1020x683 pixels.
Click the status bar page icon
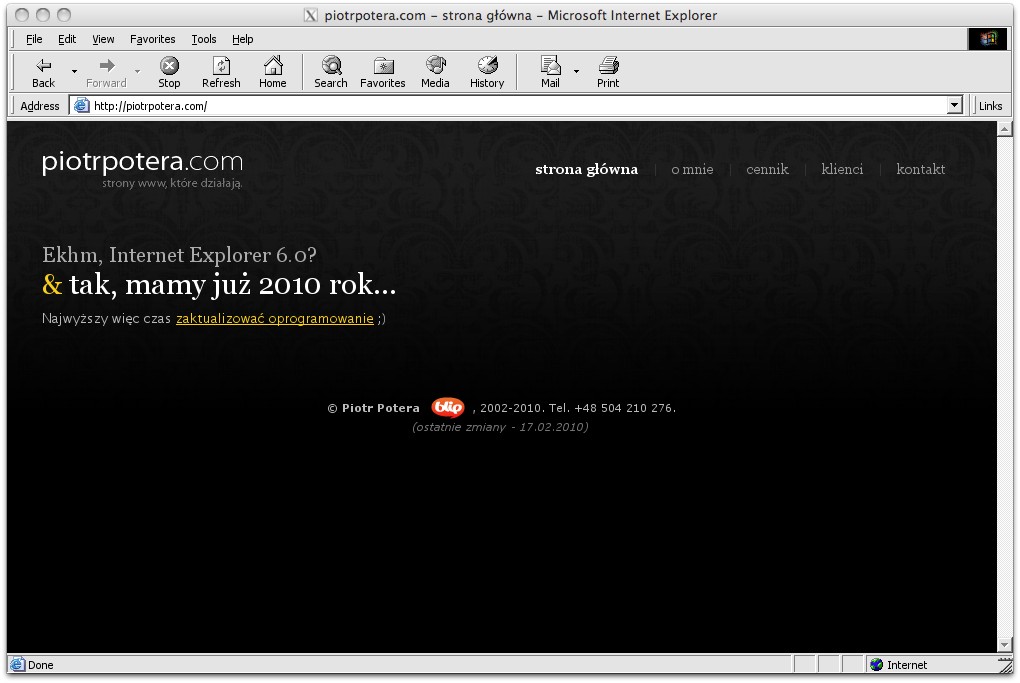[x=18, y=664]
